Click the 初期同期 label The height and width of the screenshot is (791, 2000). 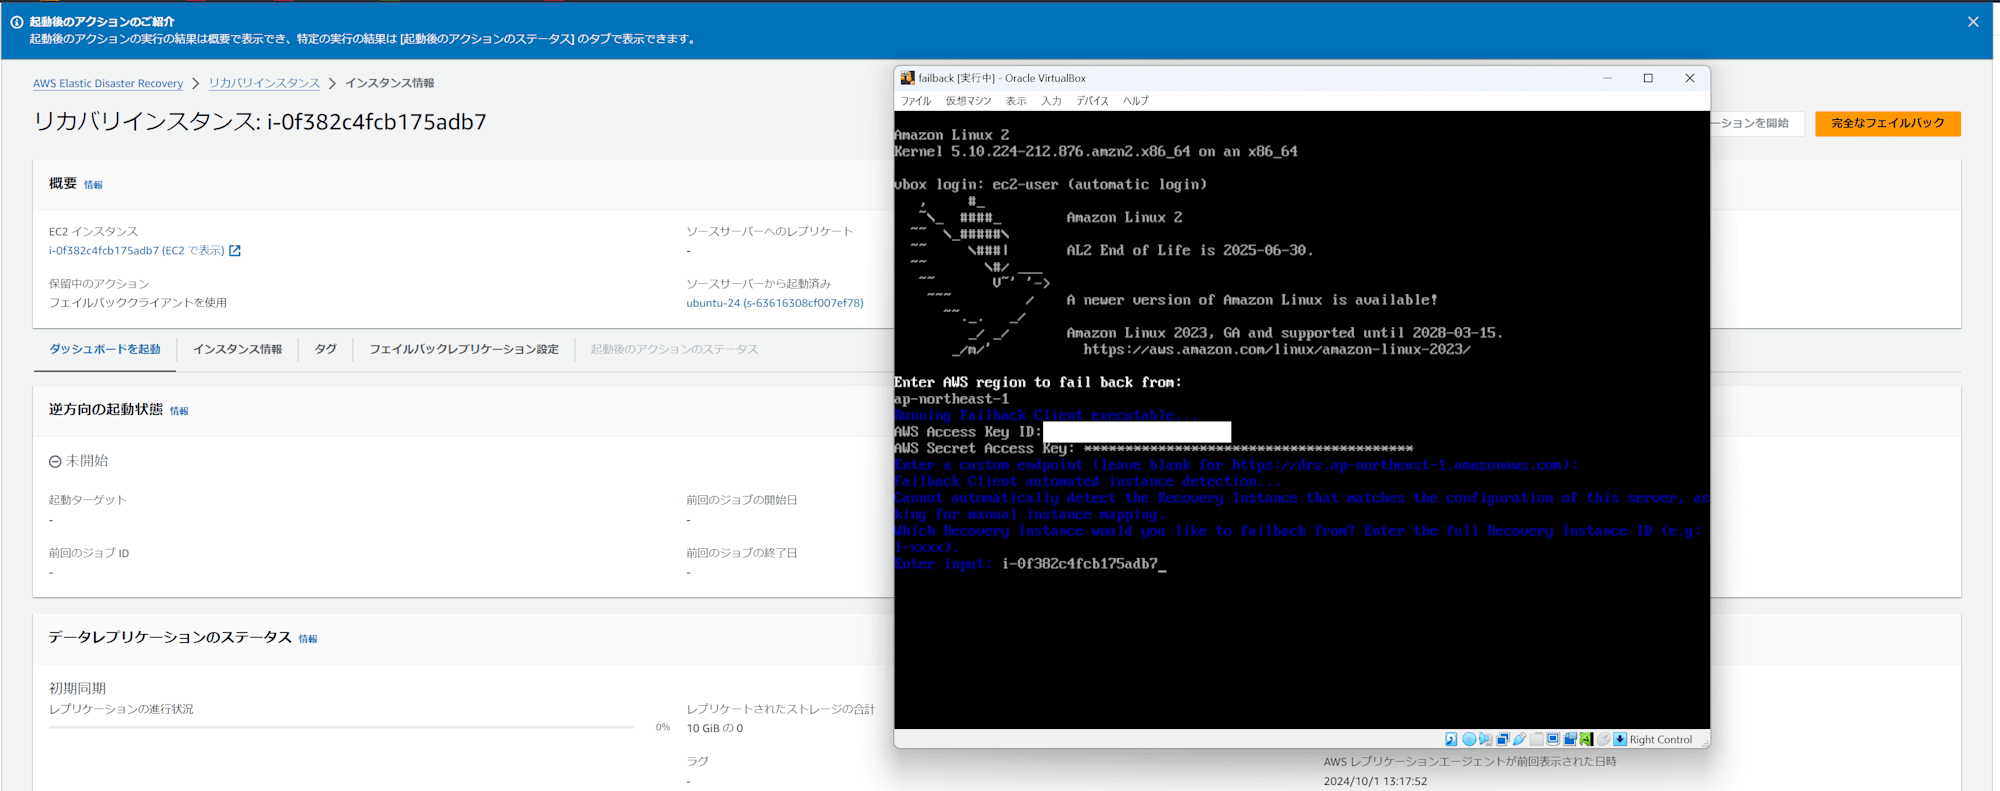click(x=77, y=688)
